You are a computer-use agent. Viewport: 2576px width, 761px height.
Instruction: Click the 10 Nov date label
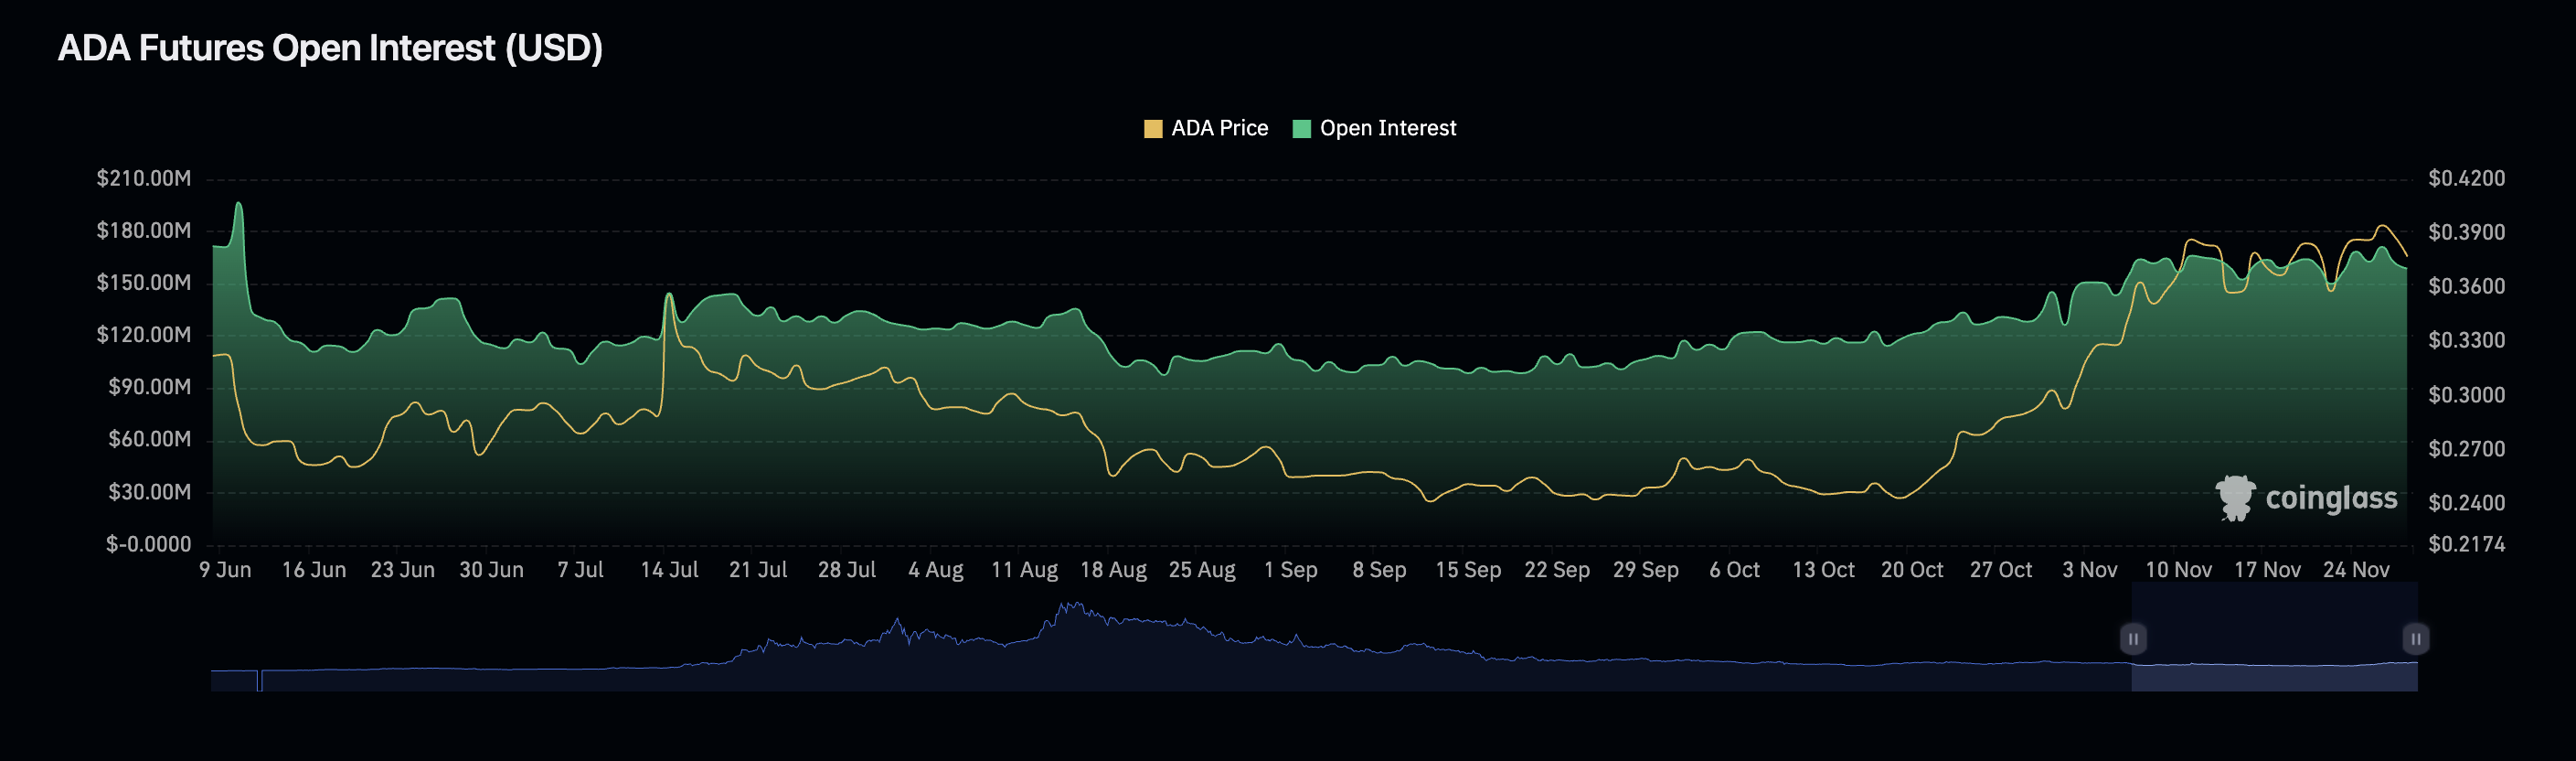coord(2179,570)
